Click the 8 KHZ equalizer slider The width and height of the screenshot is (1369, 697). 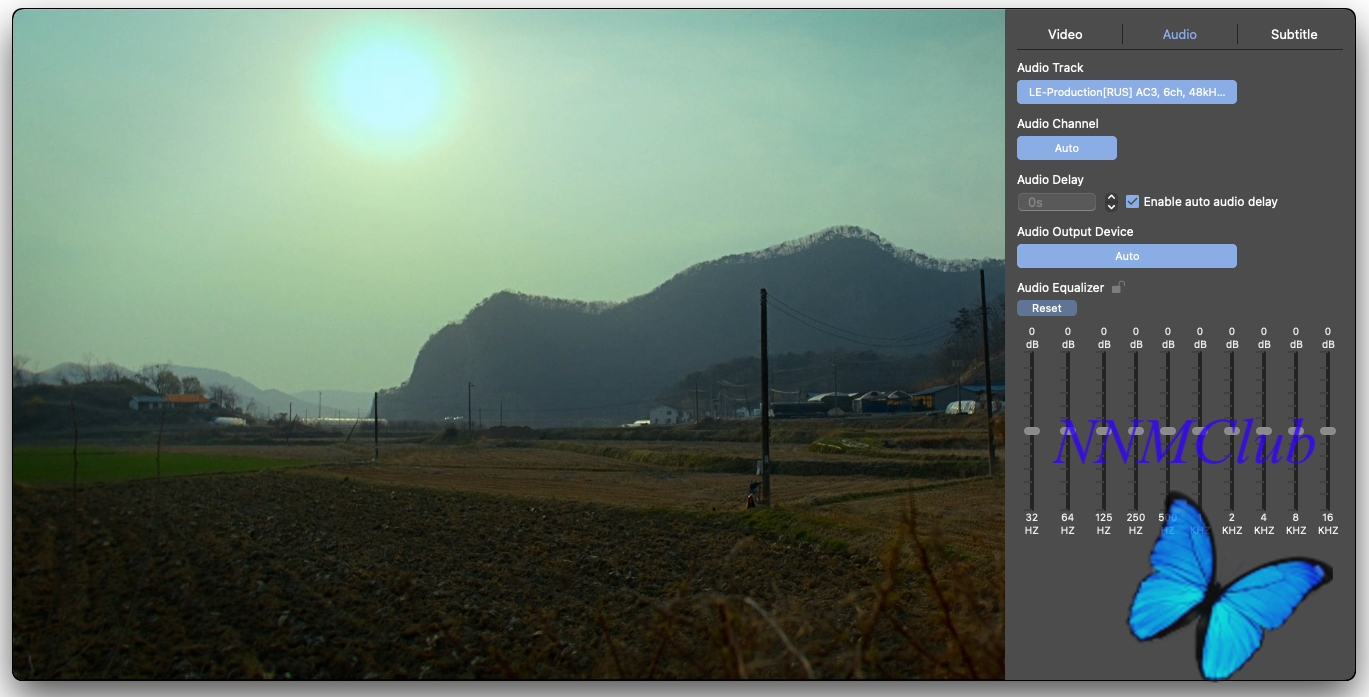1296,431
